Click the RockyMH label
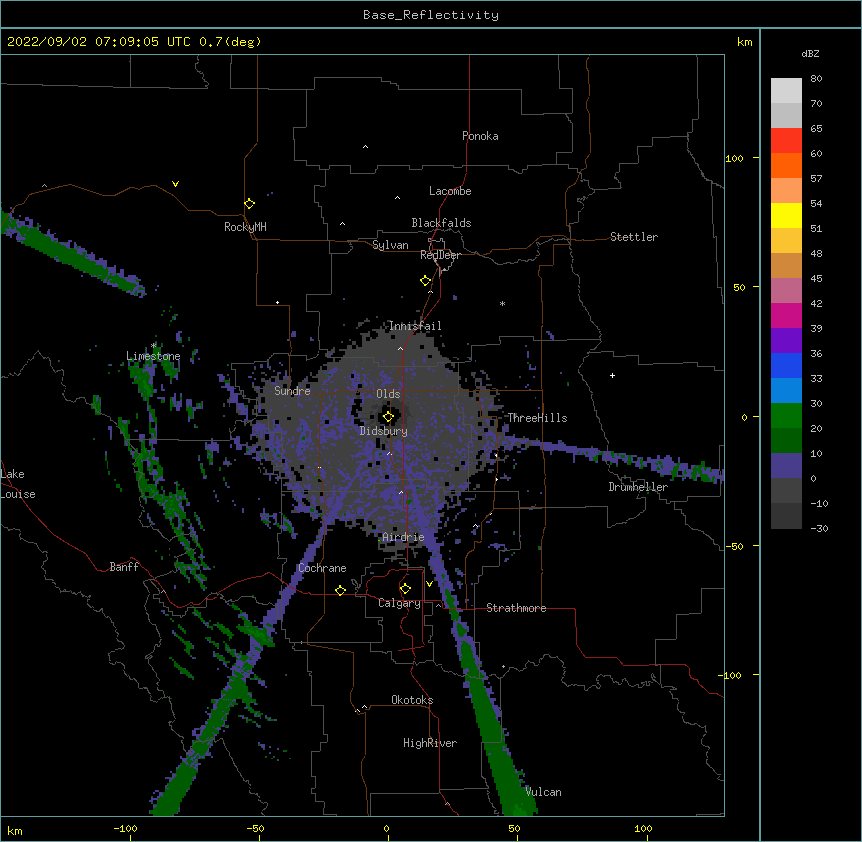This screenshot has width=862, height=842. click(245, 227)
